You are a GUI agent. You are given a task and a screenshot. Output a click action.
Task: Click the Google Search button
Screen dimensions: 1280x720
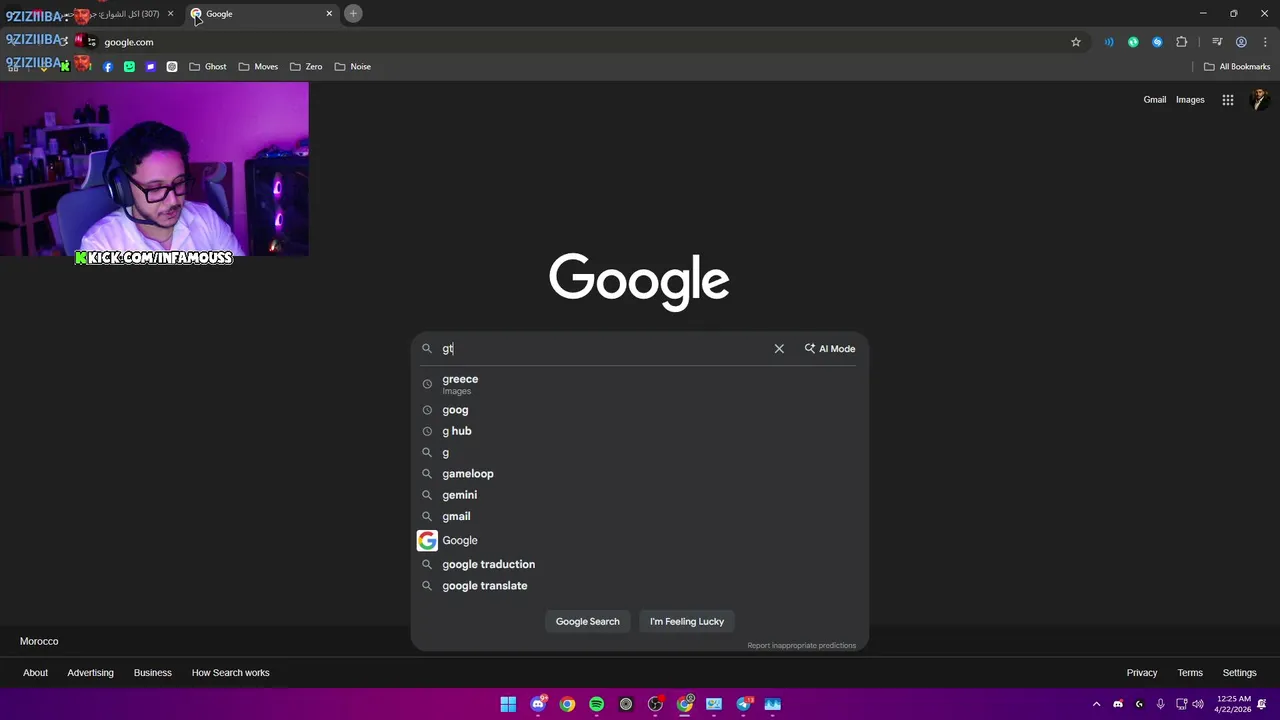click(x=588, y=621)
